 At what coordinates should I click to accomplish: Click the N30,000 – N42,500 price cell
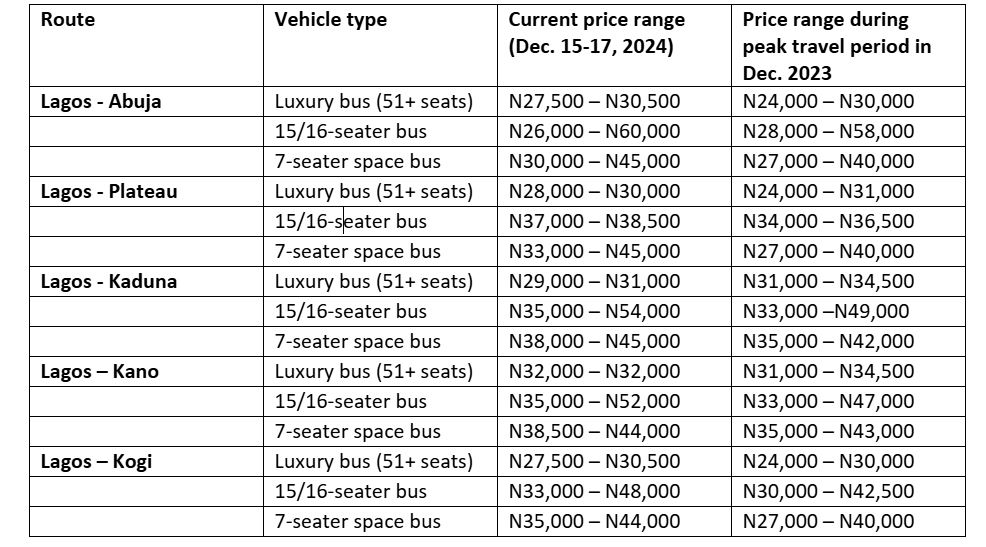[x=828, y=491]
